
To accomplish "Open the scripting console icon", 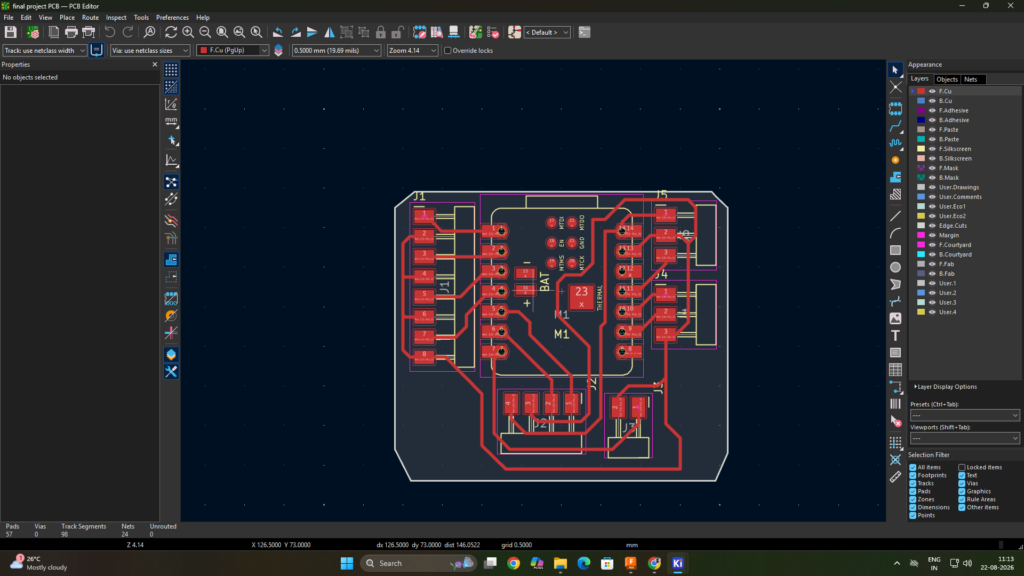I will [x=584, y=32].
